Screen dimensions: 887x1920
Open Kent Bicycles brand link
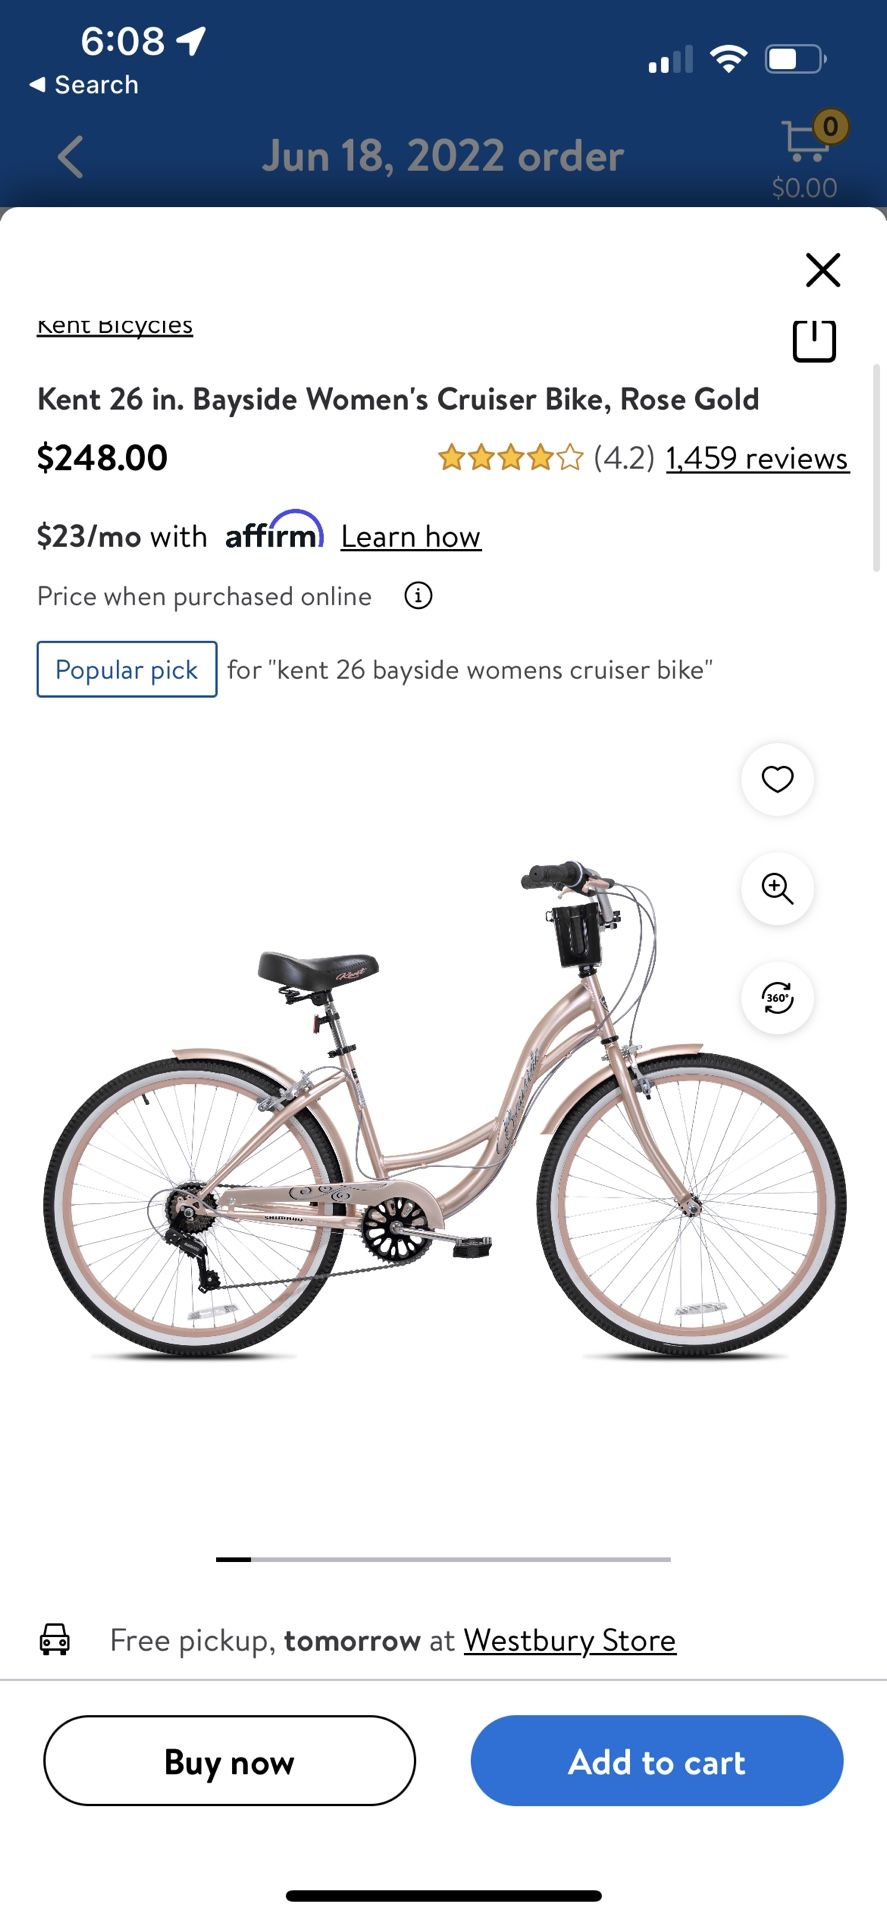115,326
